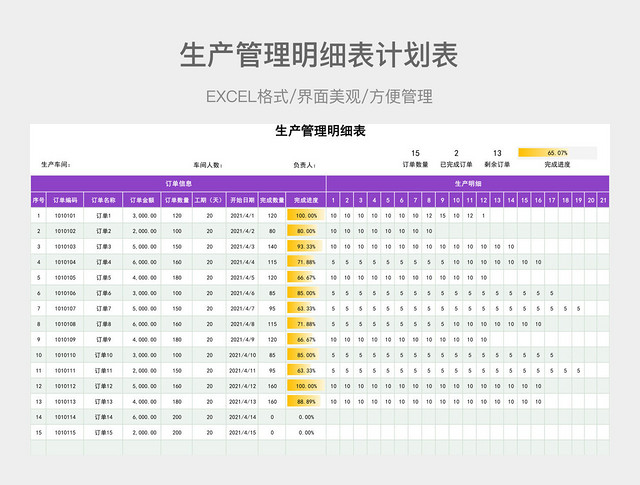Click the 生产明细 merged header cell
The image size is (640, 485).
pyautogui.click(x=468, y=184)
